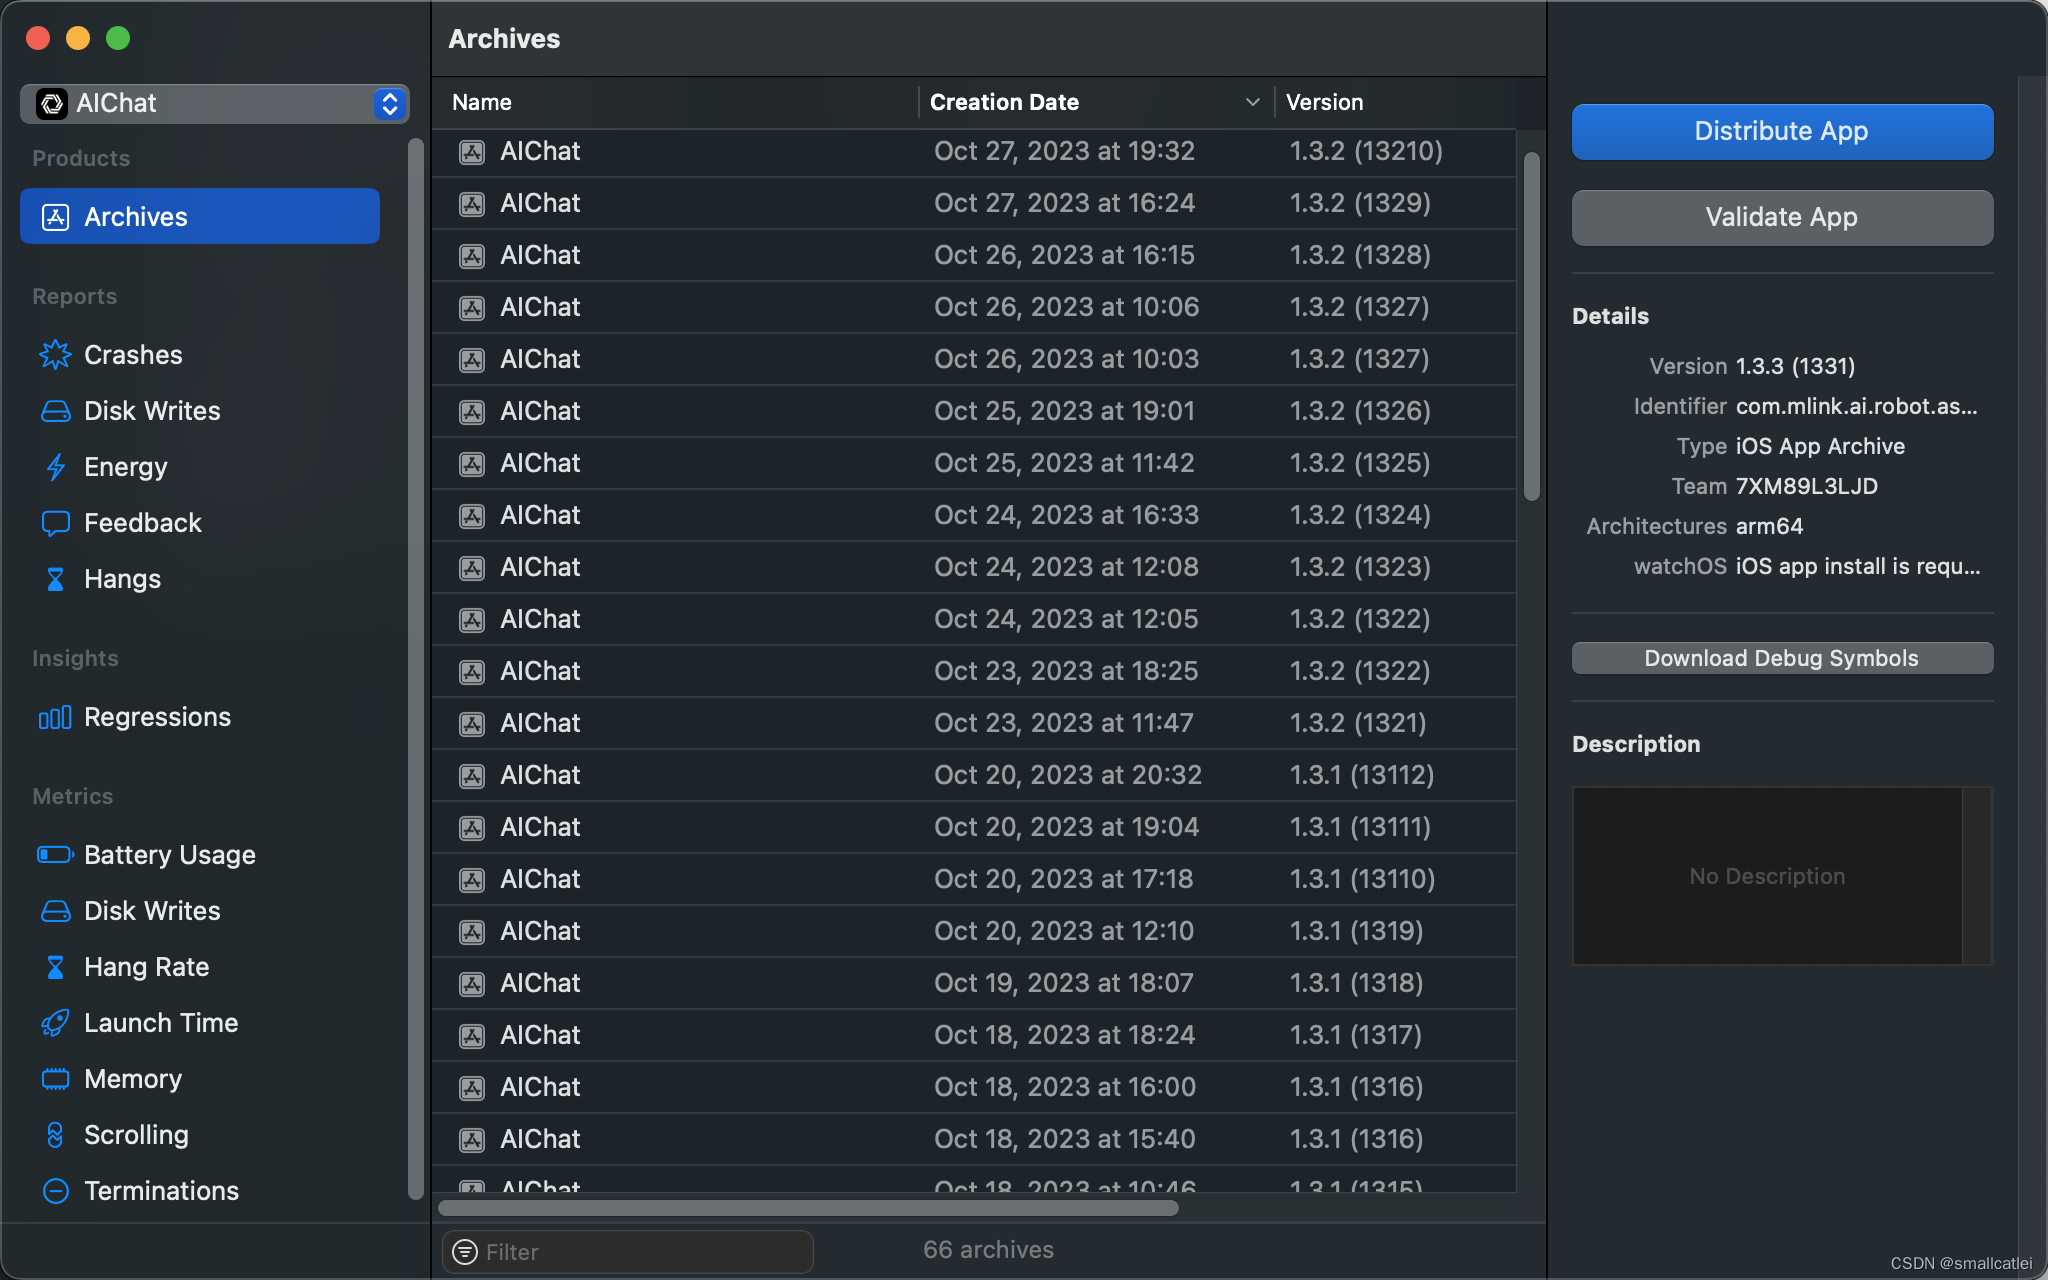Click the Energy lightning bolt icon
The image size is (2048, 1280).
(x=56, y=467)
